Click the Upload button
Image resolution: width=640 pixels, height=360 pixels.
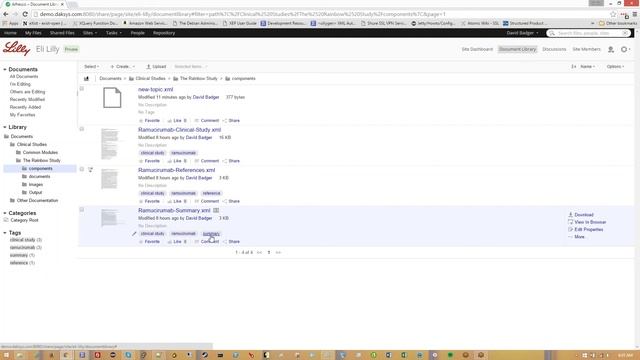click(156, 67)
